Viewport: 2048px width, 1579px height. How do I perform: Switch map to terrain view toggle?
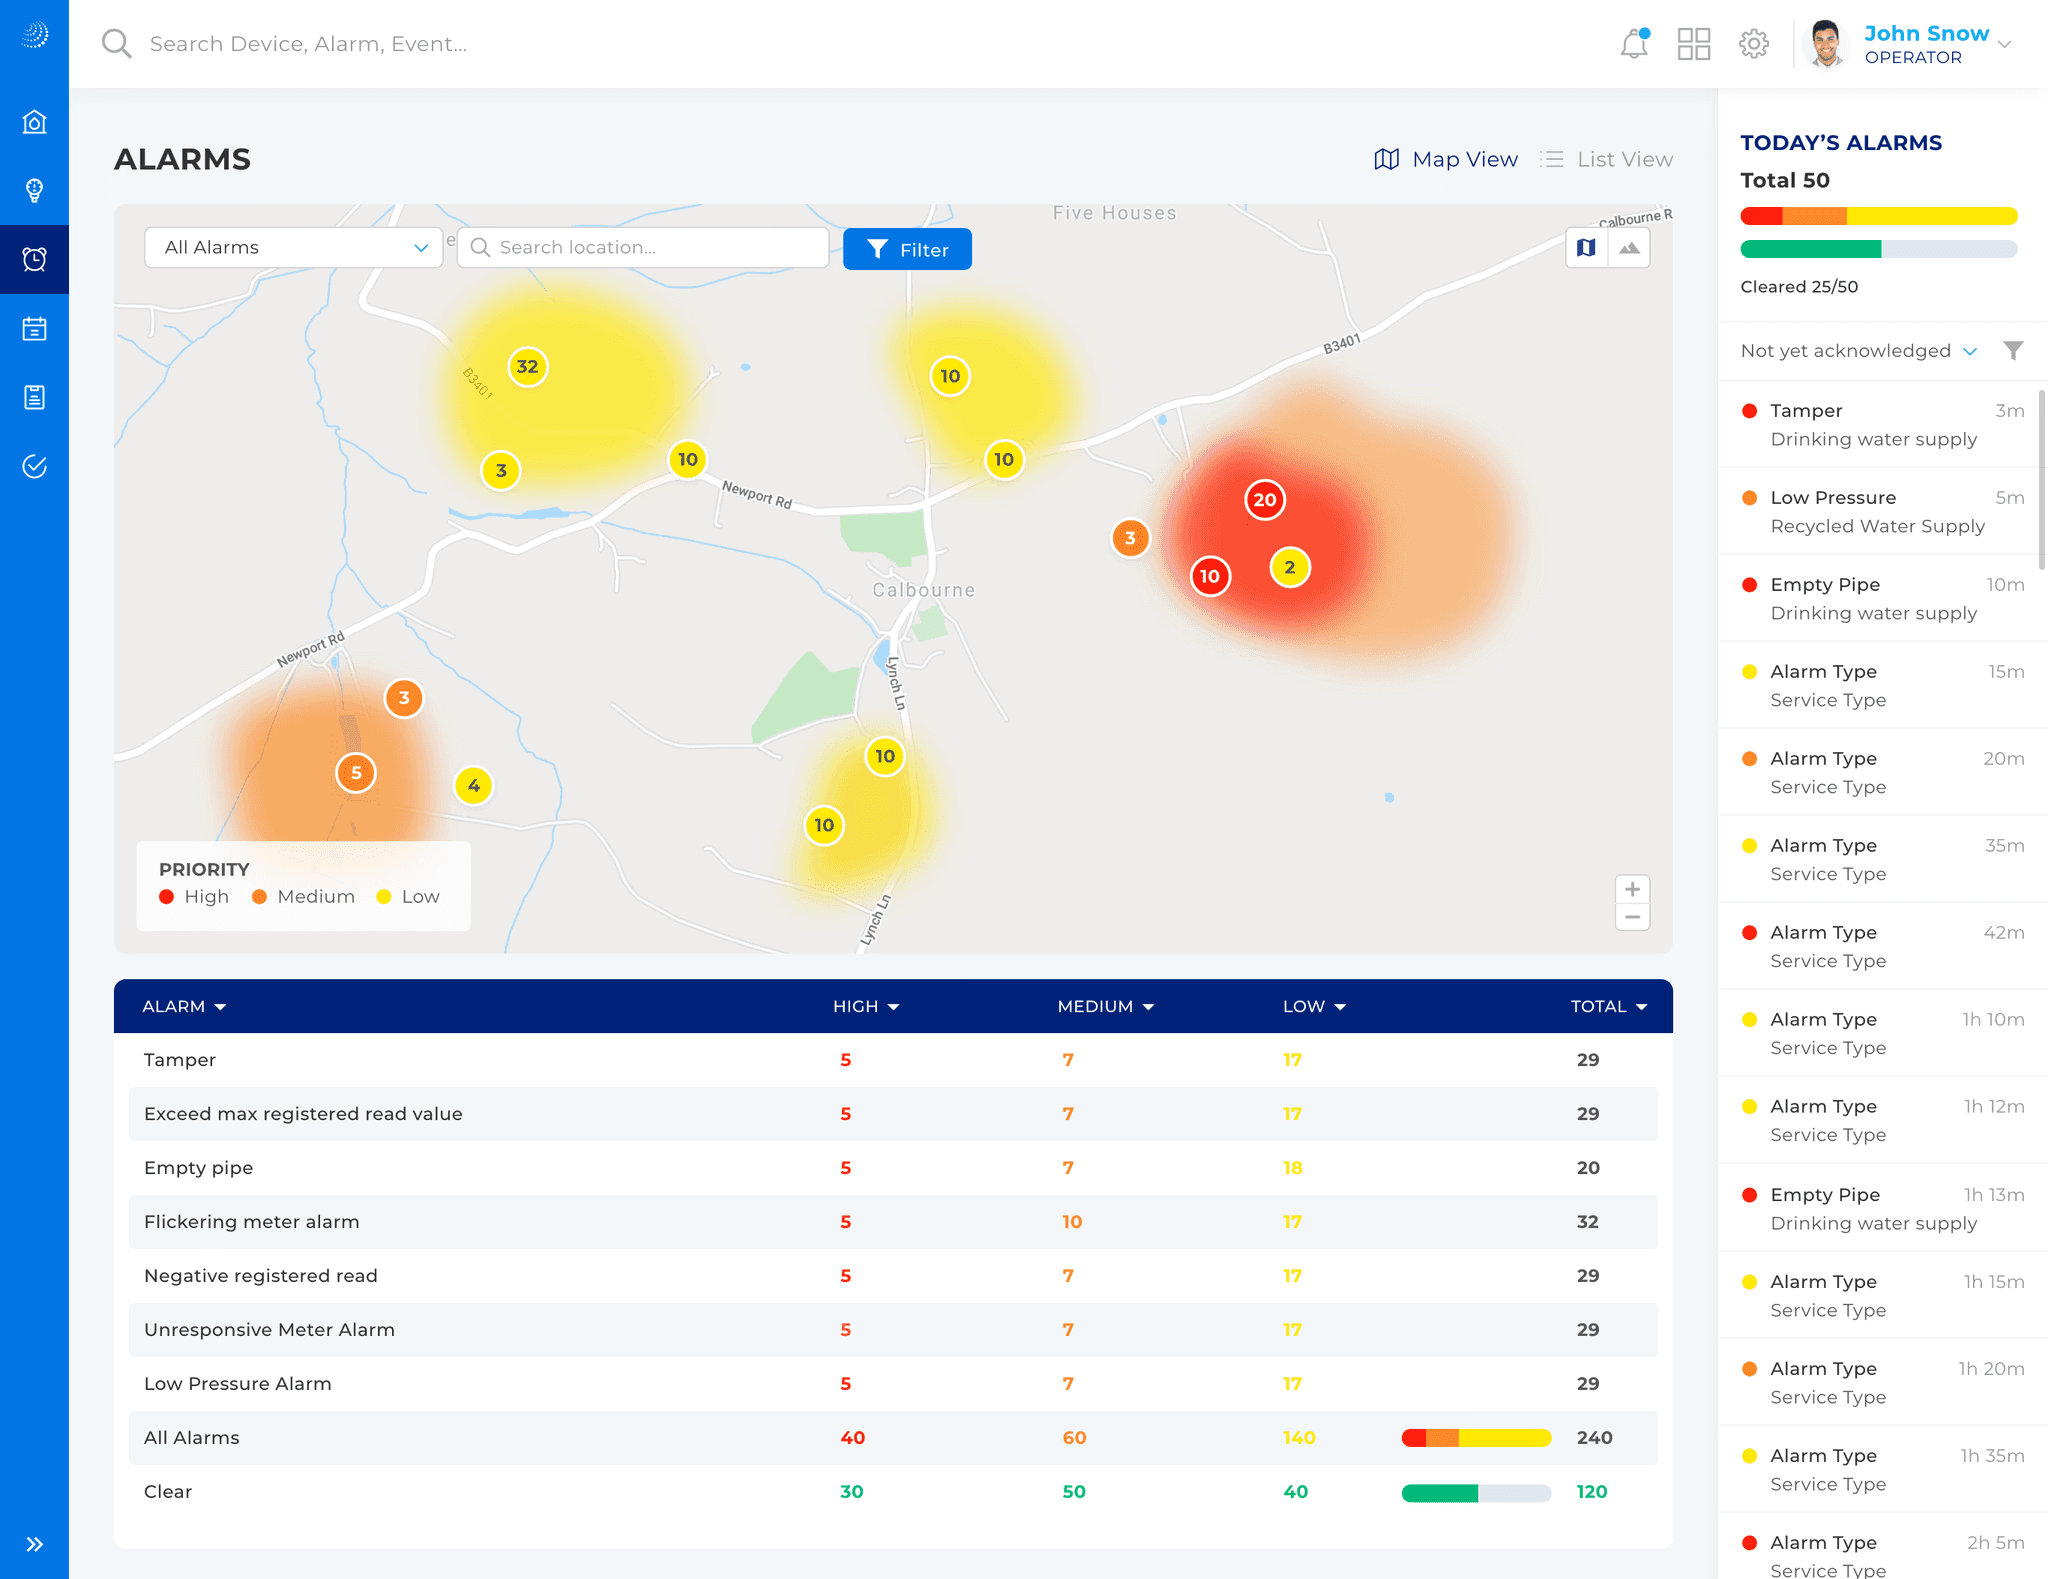[x=1630, y=248]
